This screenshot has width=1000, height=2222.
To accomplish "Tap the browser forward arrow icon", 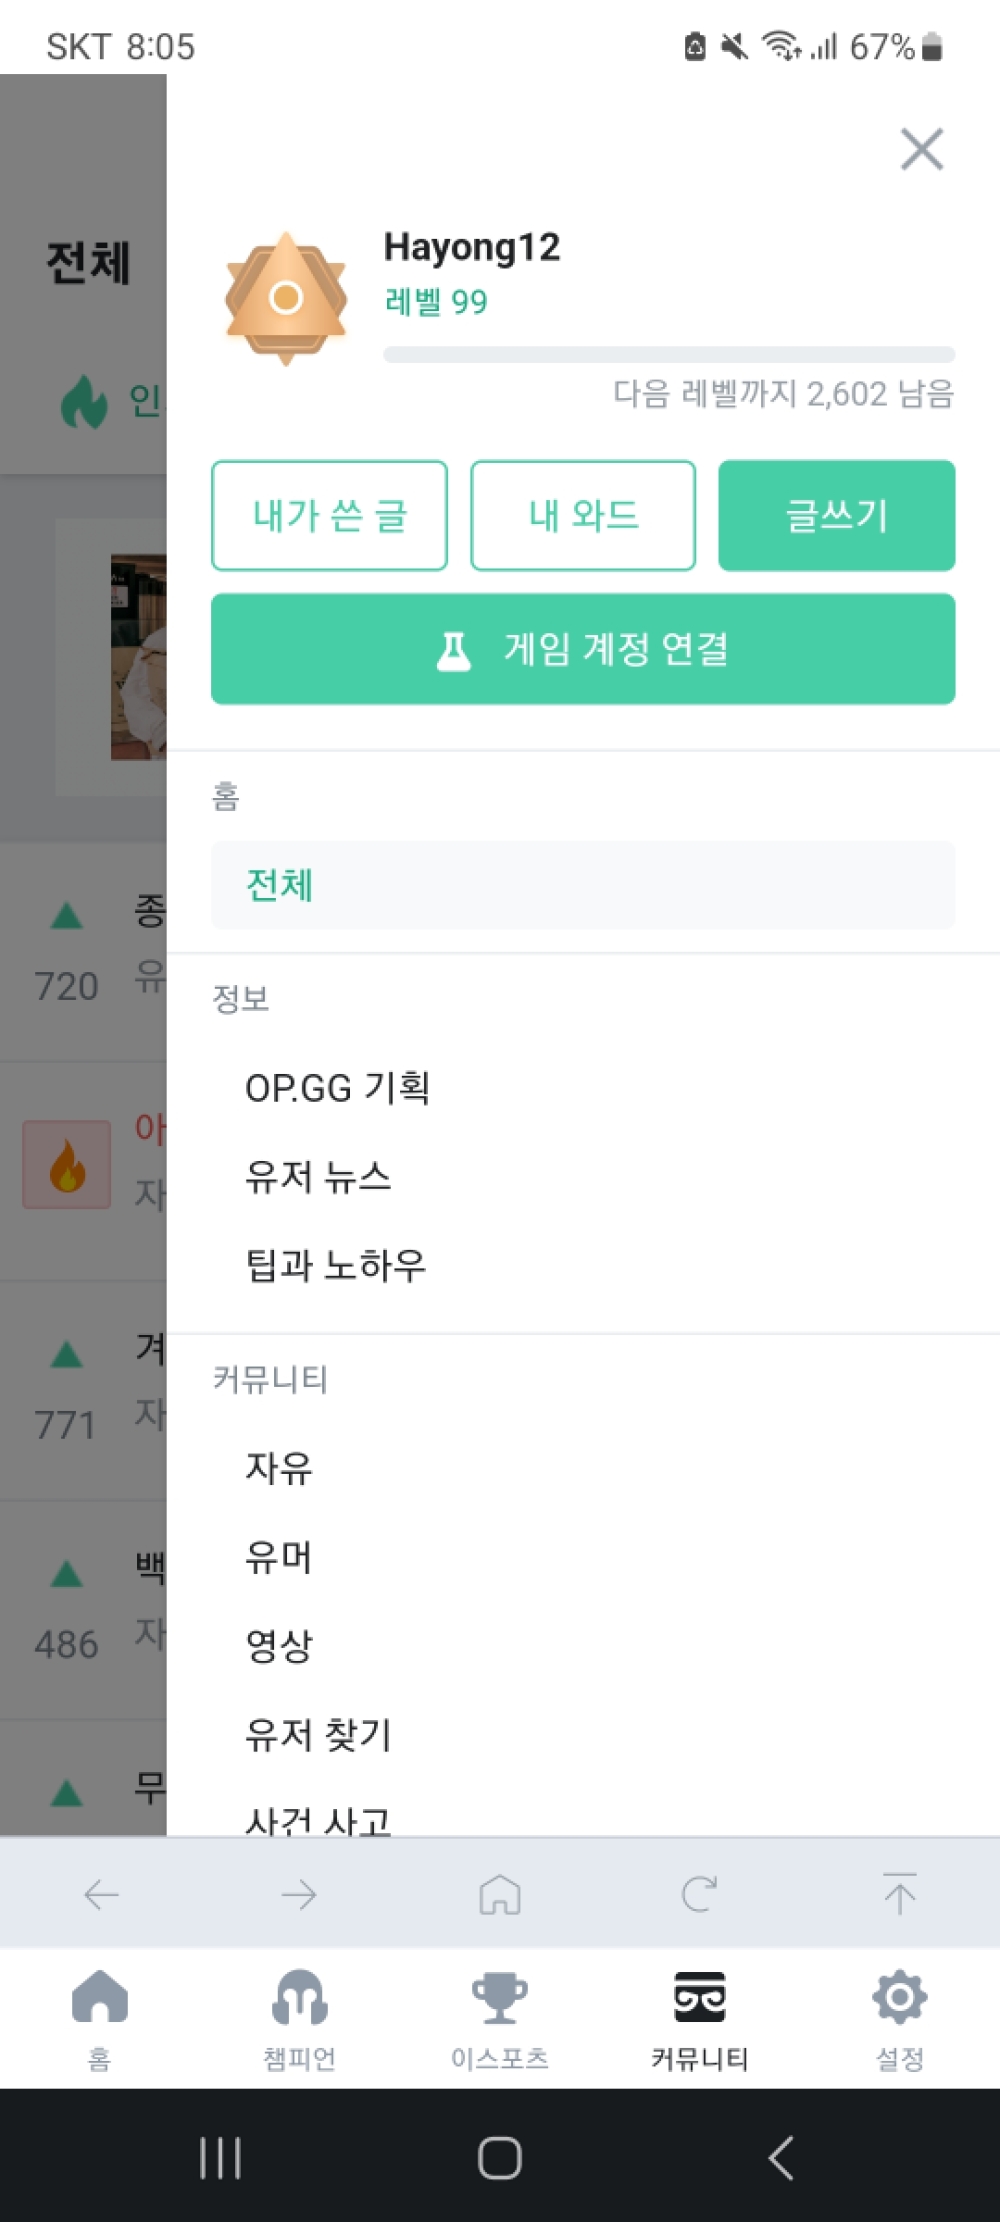I will [299, 1894].
